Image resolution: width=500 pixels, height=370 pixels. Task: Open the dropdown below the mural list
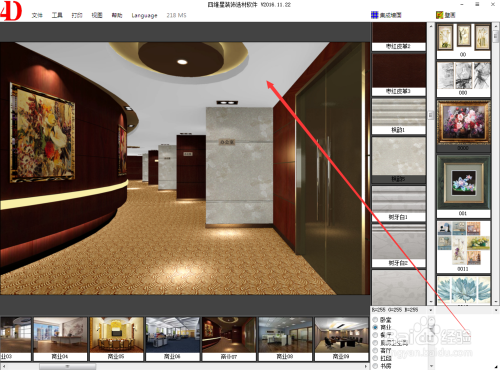tap(496, 310)
